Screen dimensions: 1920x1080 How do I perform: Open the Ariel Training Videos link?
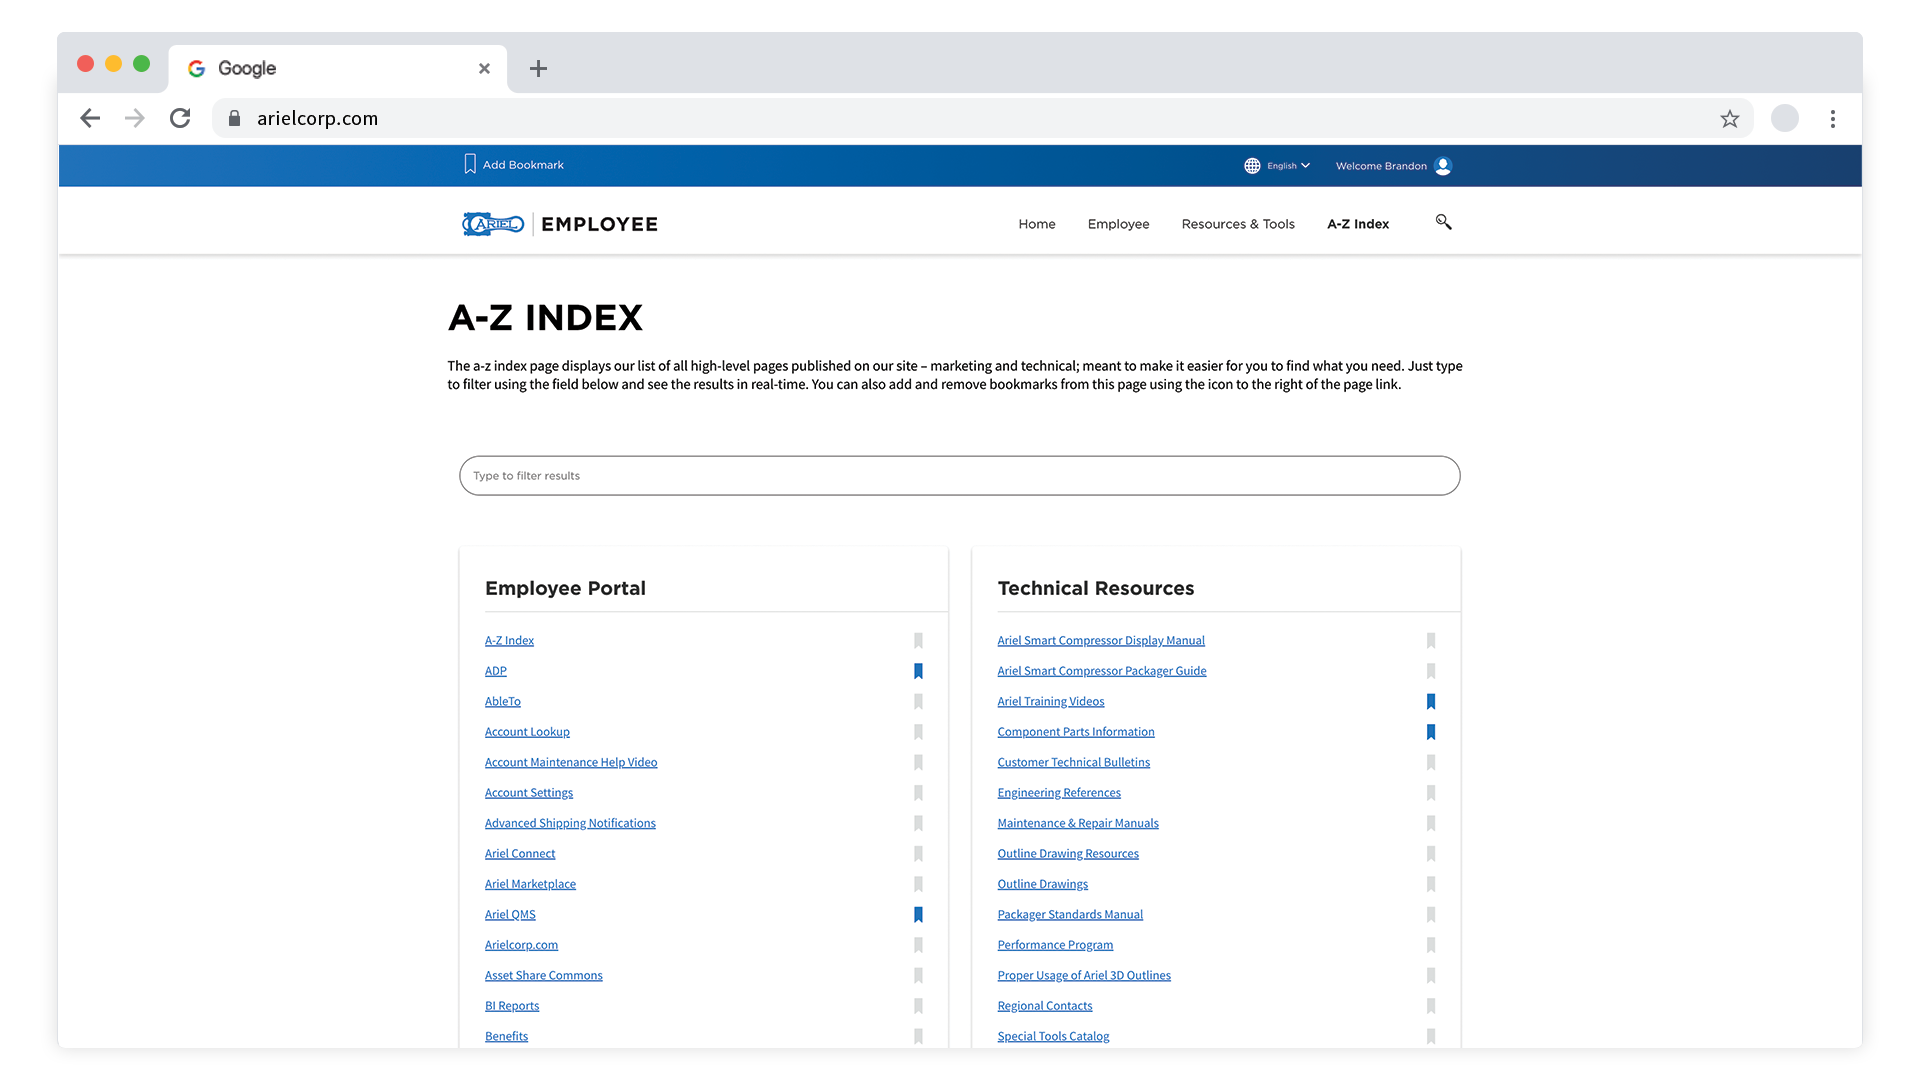[1051, 702]
